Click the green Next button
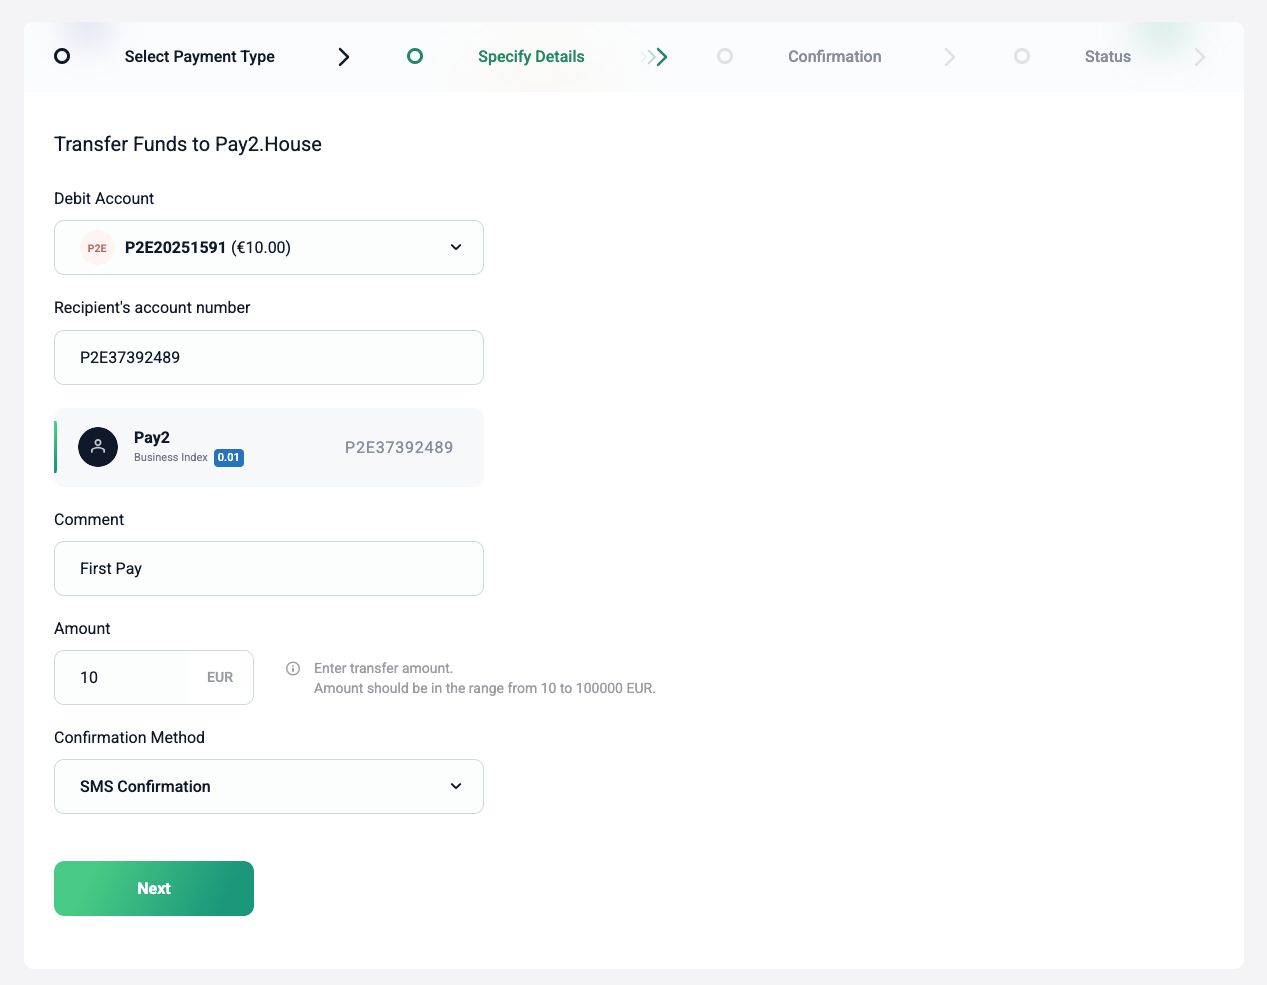 click(154, 889)
